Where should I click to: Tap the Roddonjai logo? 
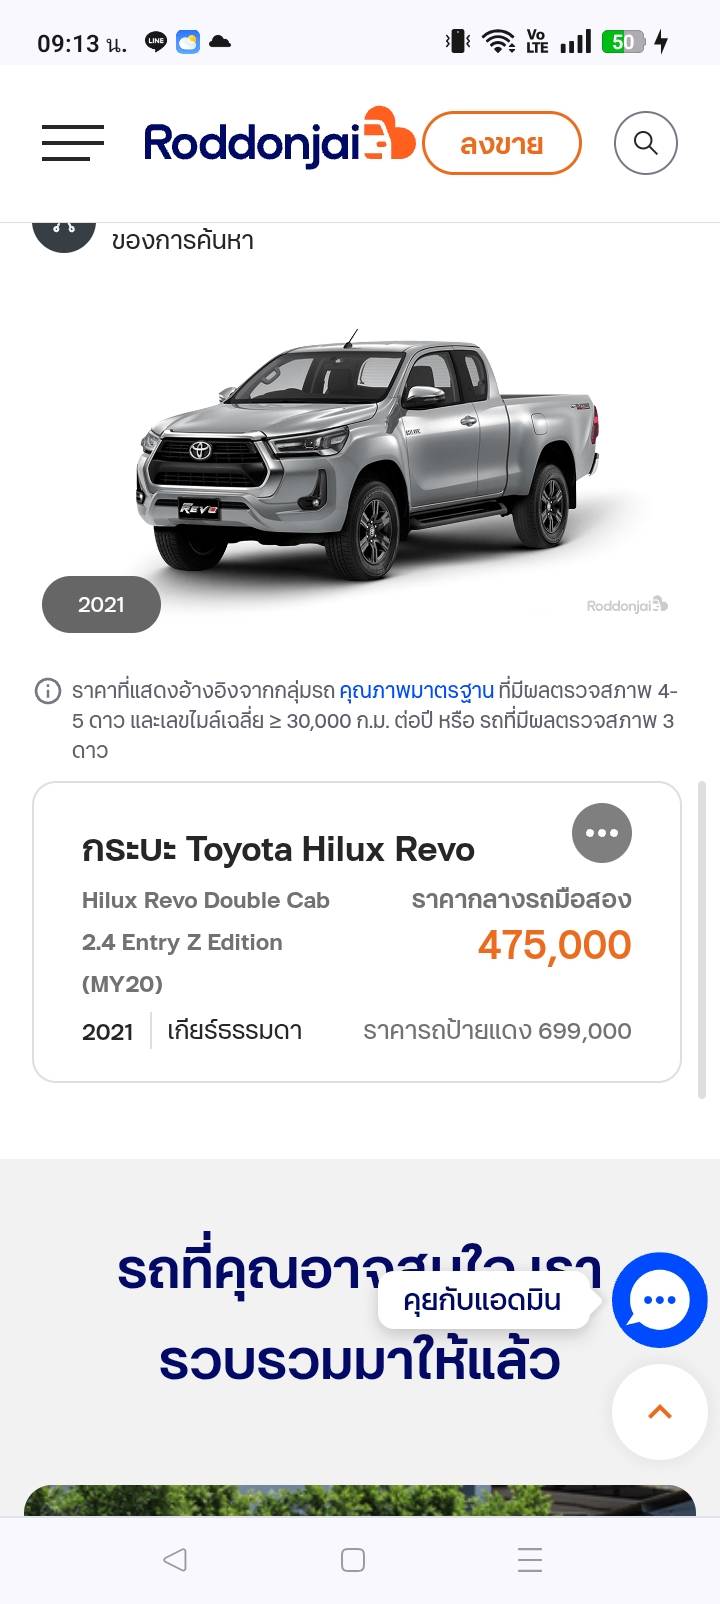click(279, 140)
